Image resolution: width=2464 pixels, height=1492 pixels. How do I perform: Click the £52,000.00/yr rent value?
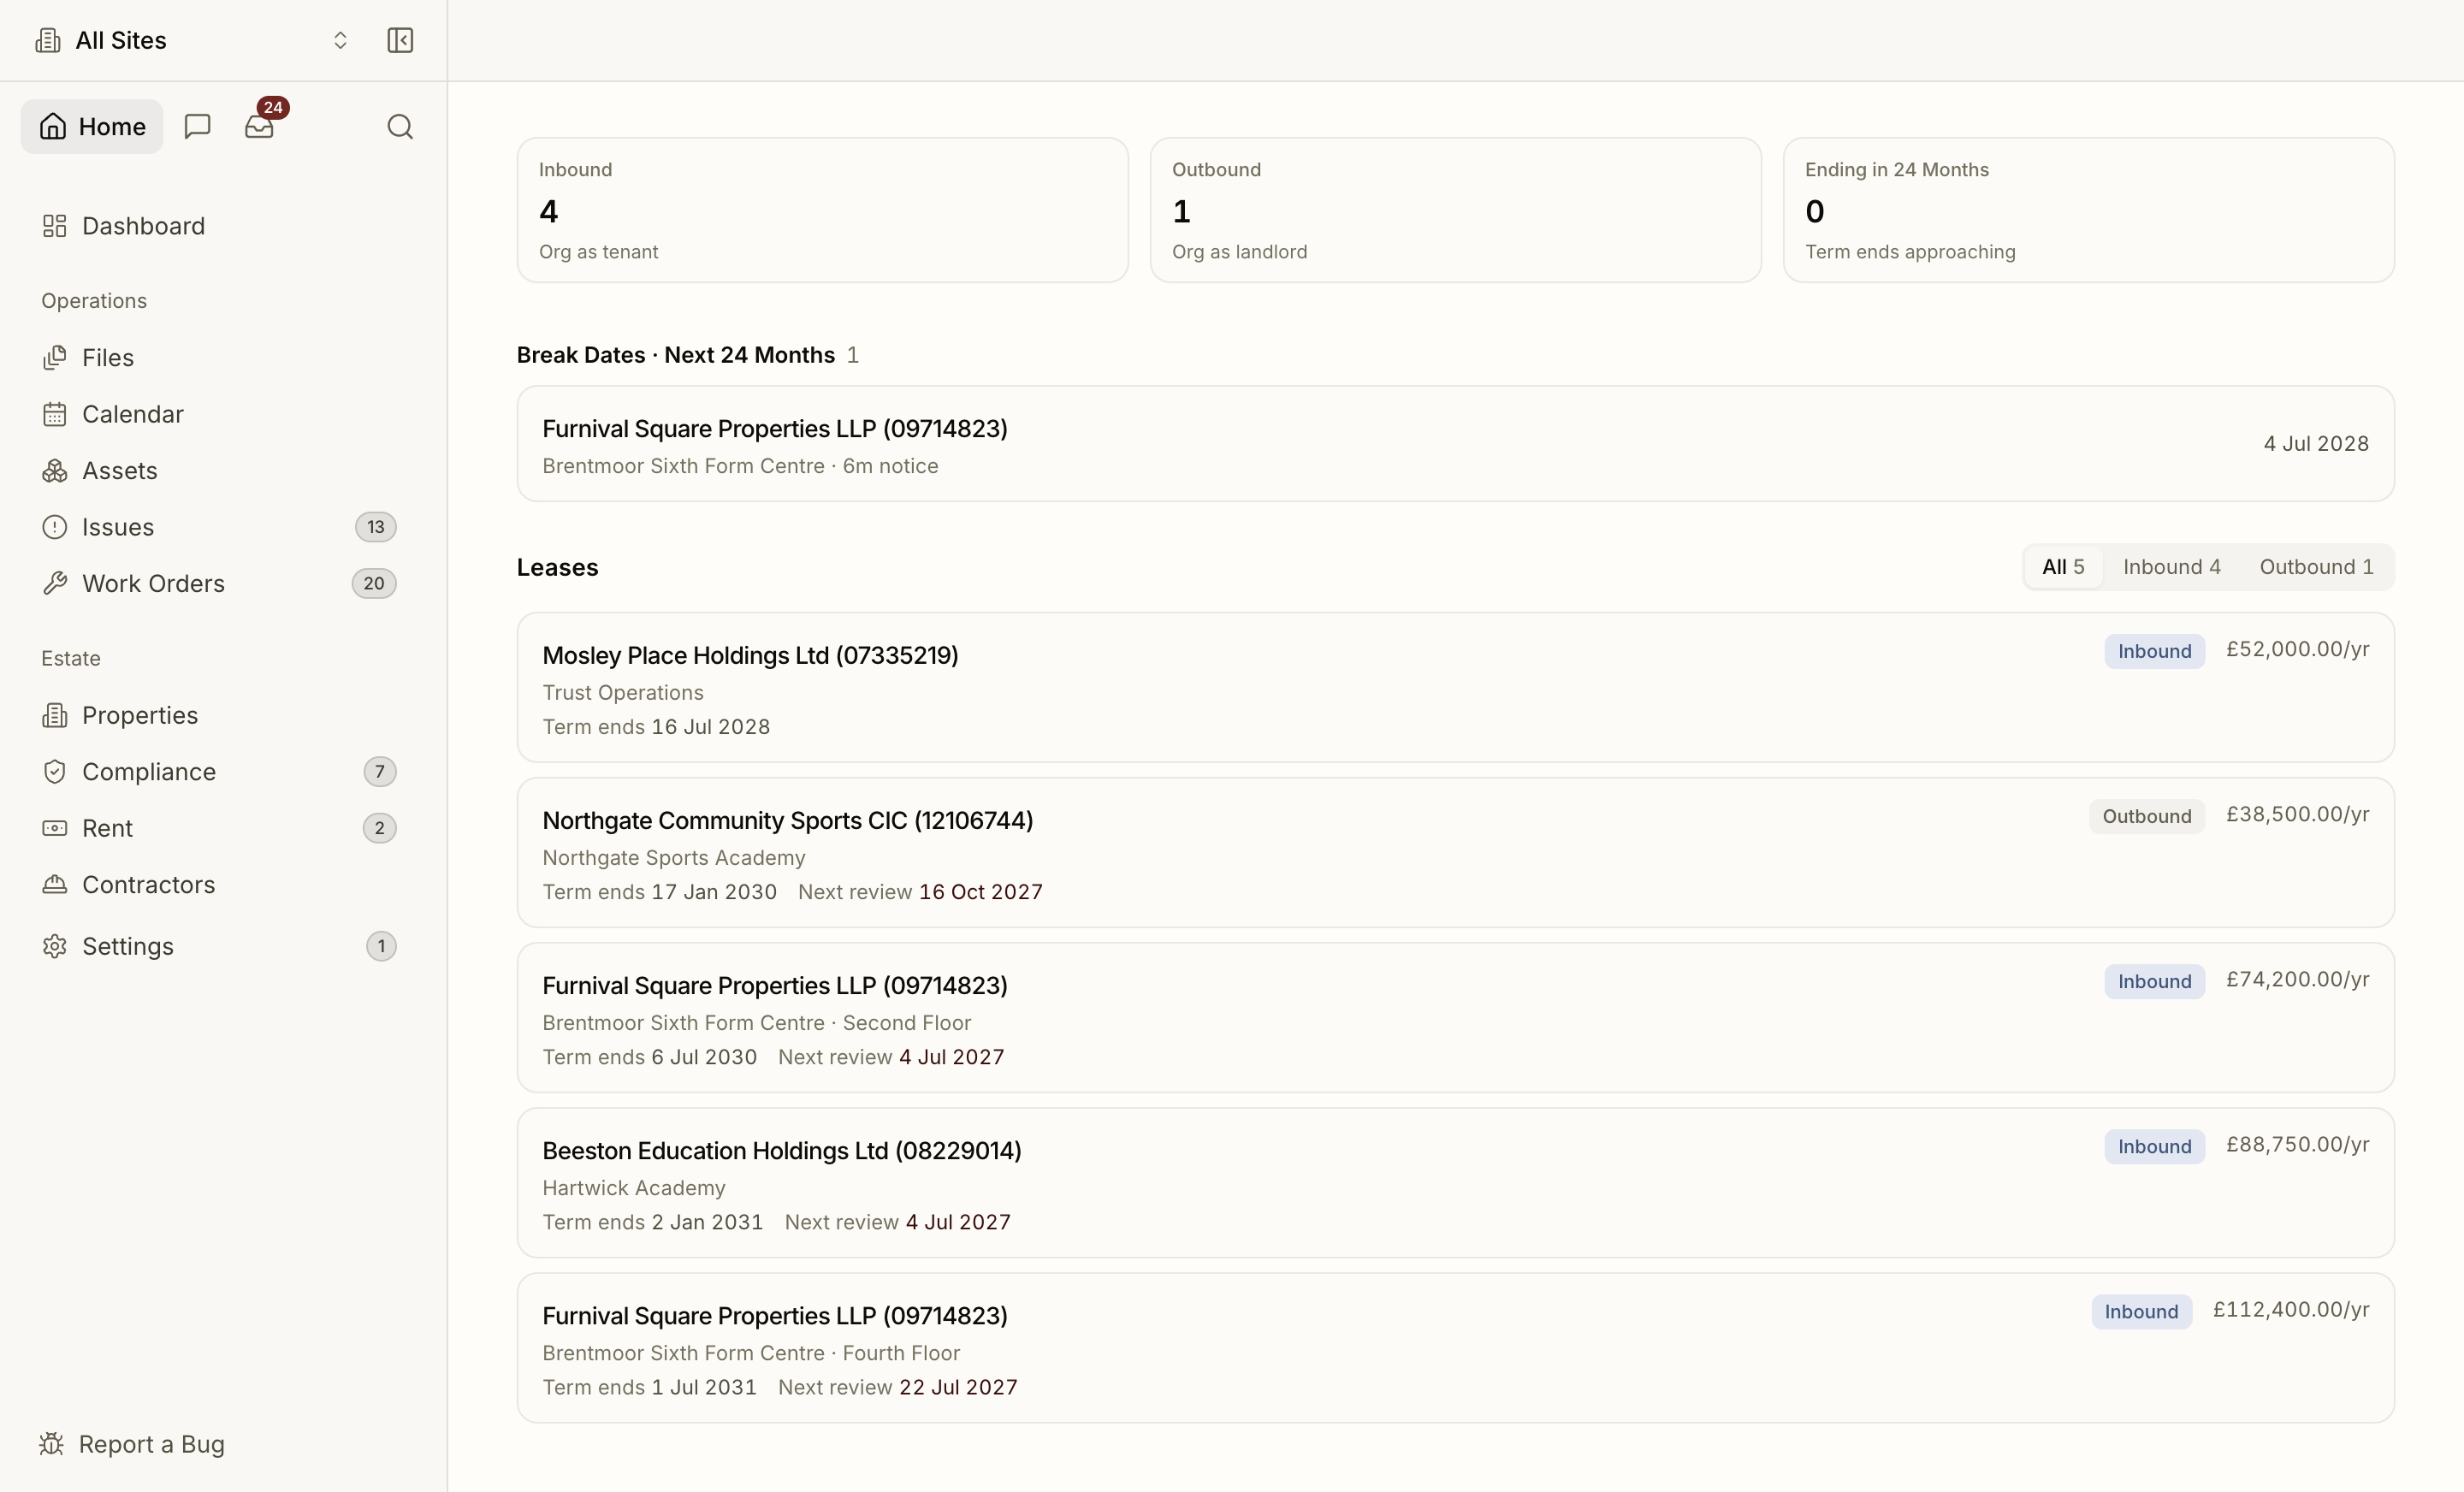pos(2297,650)
